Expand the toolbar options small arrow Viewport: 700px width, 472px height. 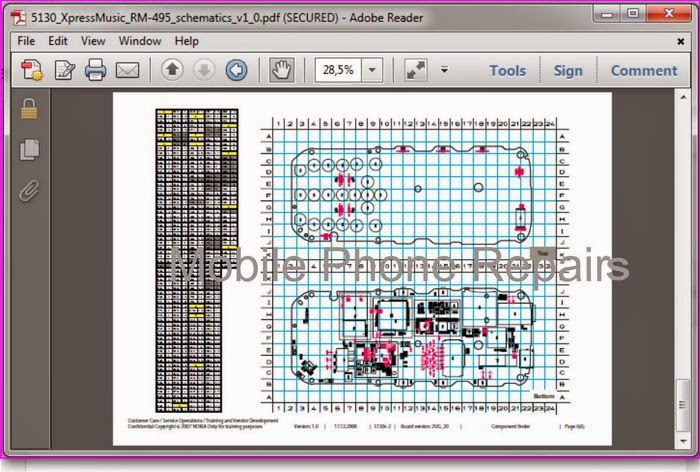click(444, 70)
